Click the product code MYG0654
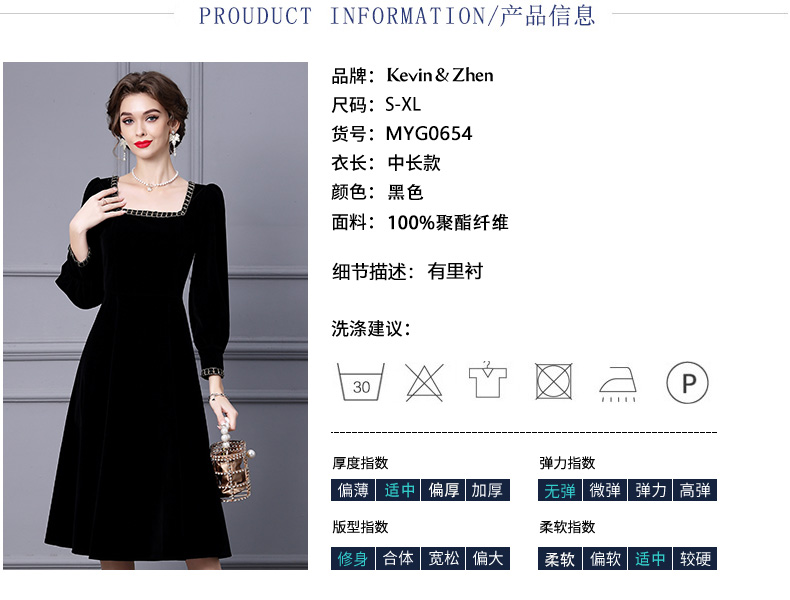 429,134
